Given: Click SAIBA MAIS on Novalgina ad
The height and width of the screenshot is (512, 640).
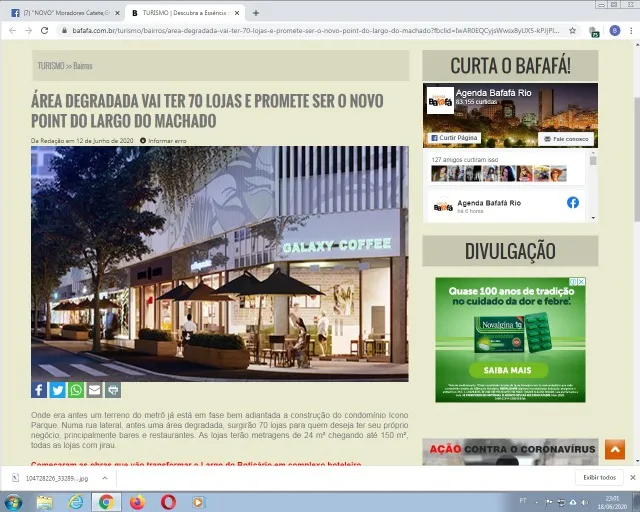Looking at the screenshot, I should (508, 370).
